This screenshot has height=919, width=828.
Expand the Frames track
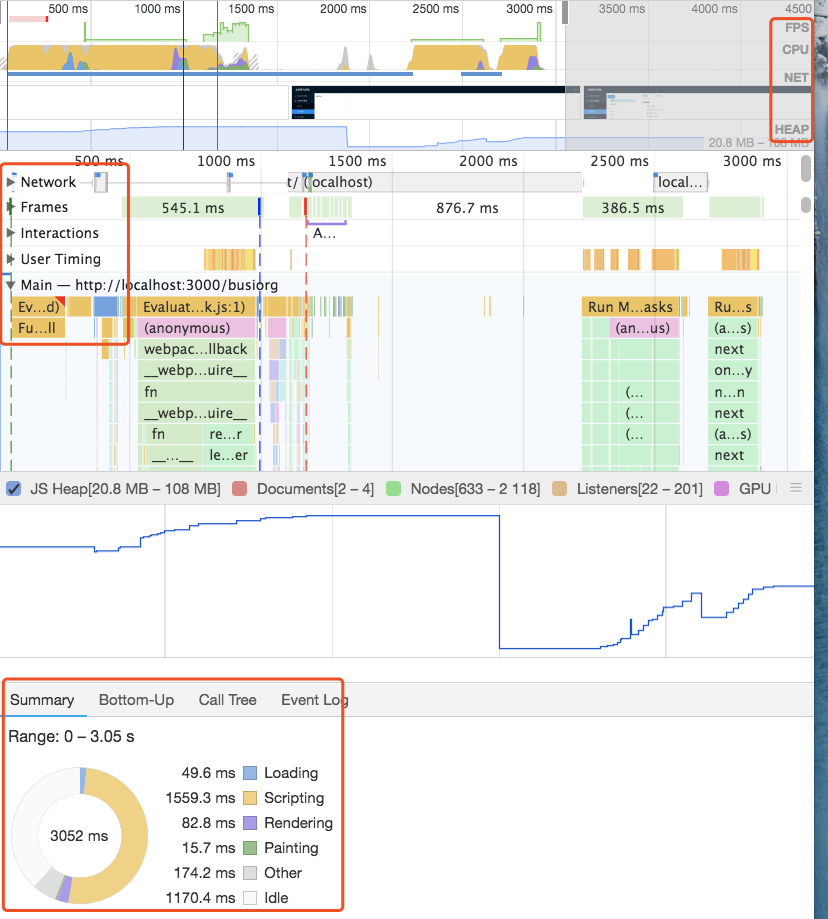11,207
